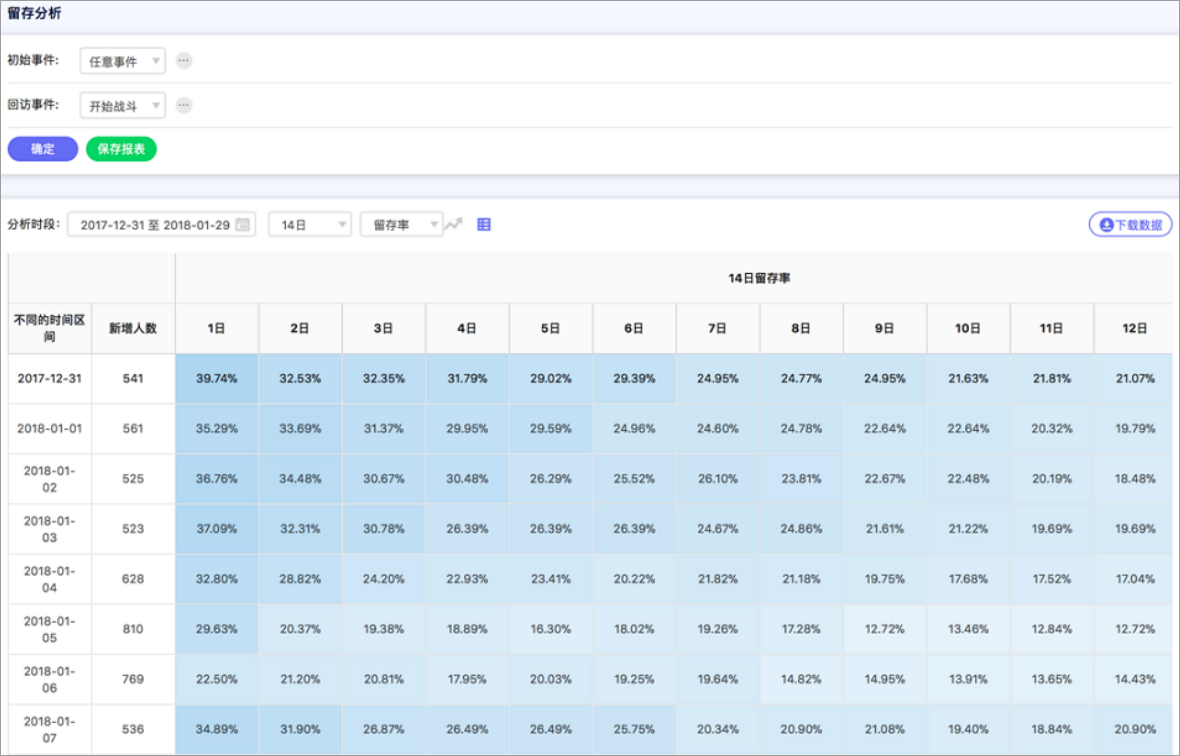Click the 确定 button
Screen dimensions: 1180x756
pos(43,149)
